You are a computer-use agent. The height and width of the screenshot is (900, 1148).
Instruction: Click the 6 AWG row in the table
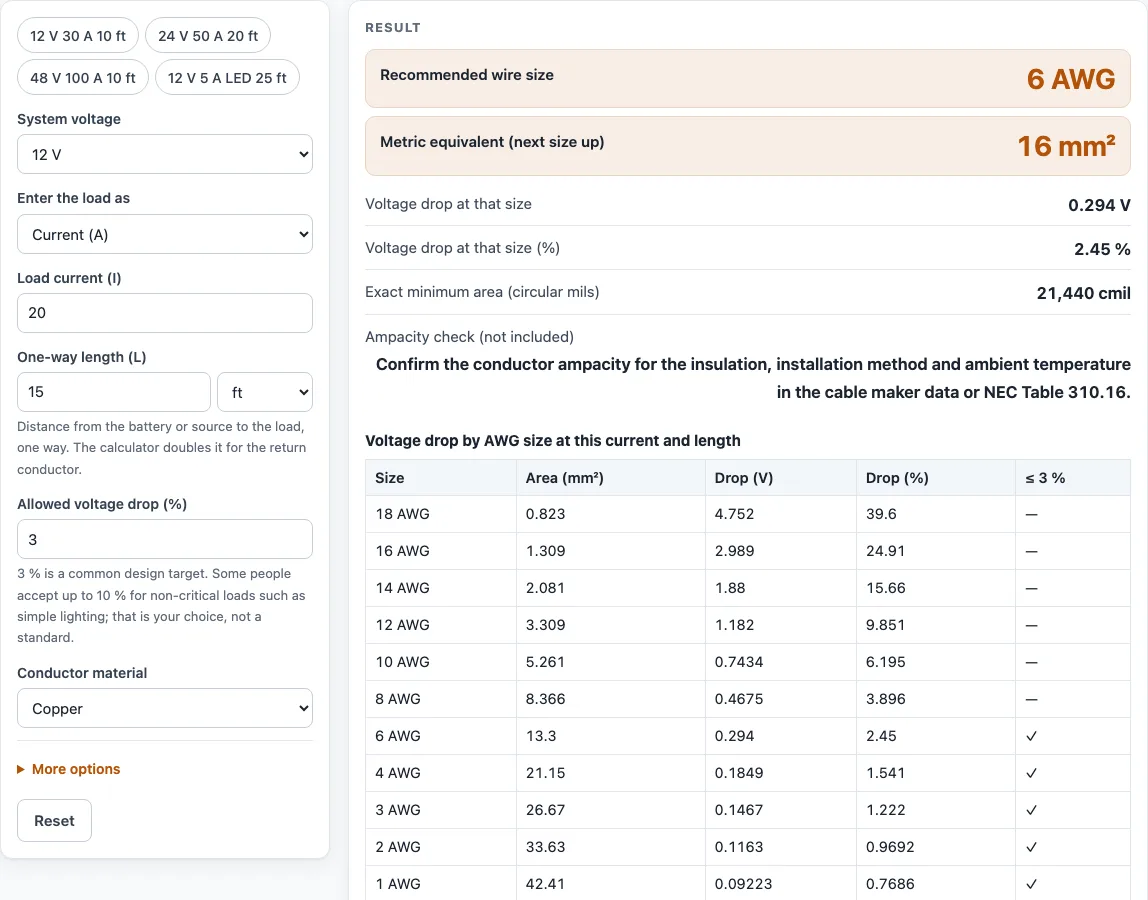[748, 736]
